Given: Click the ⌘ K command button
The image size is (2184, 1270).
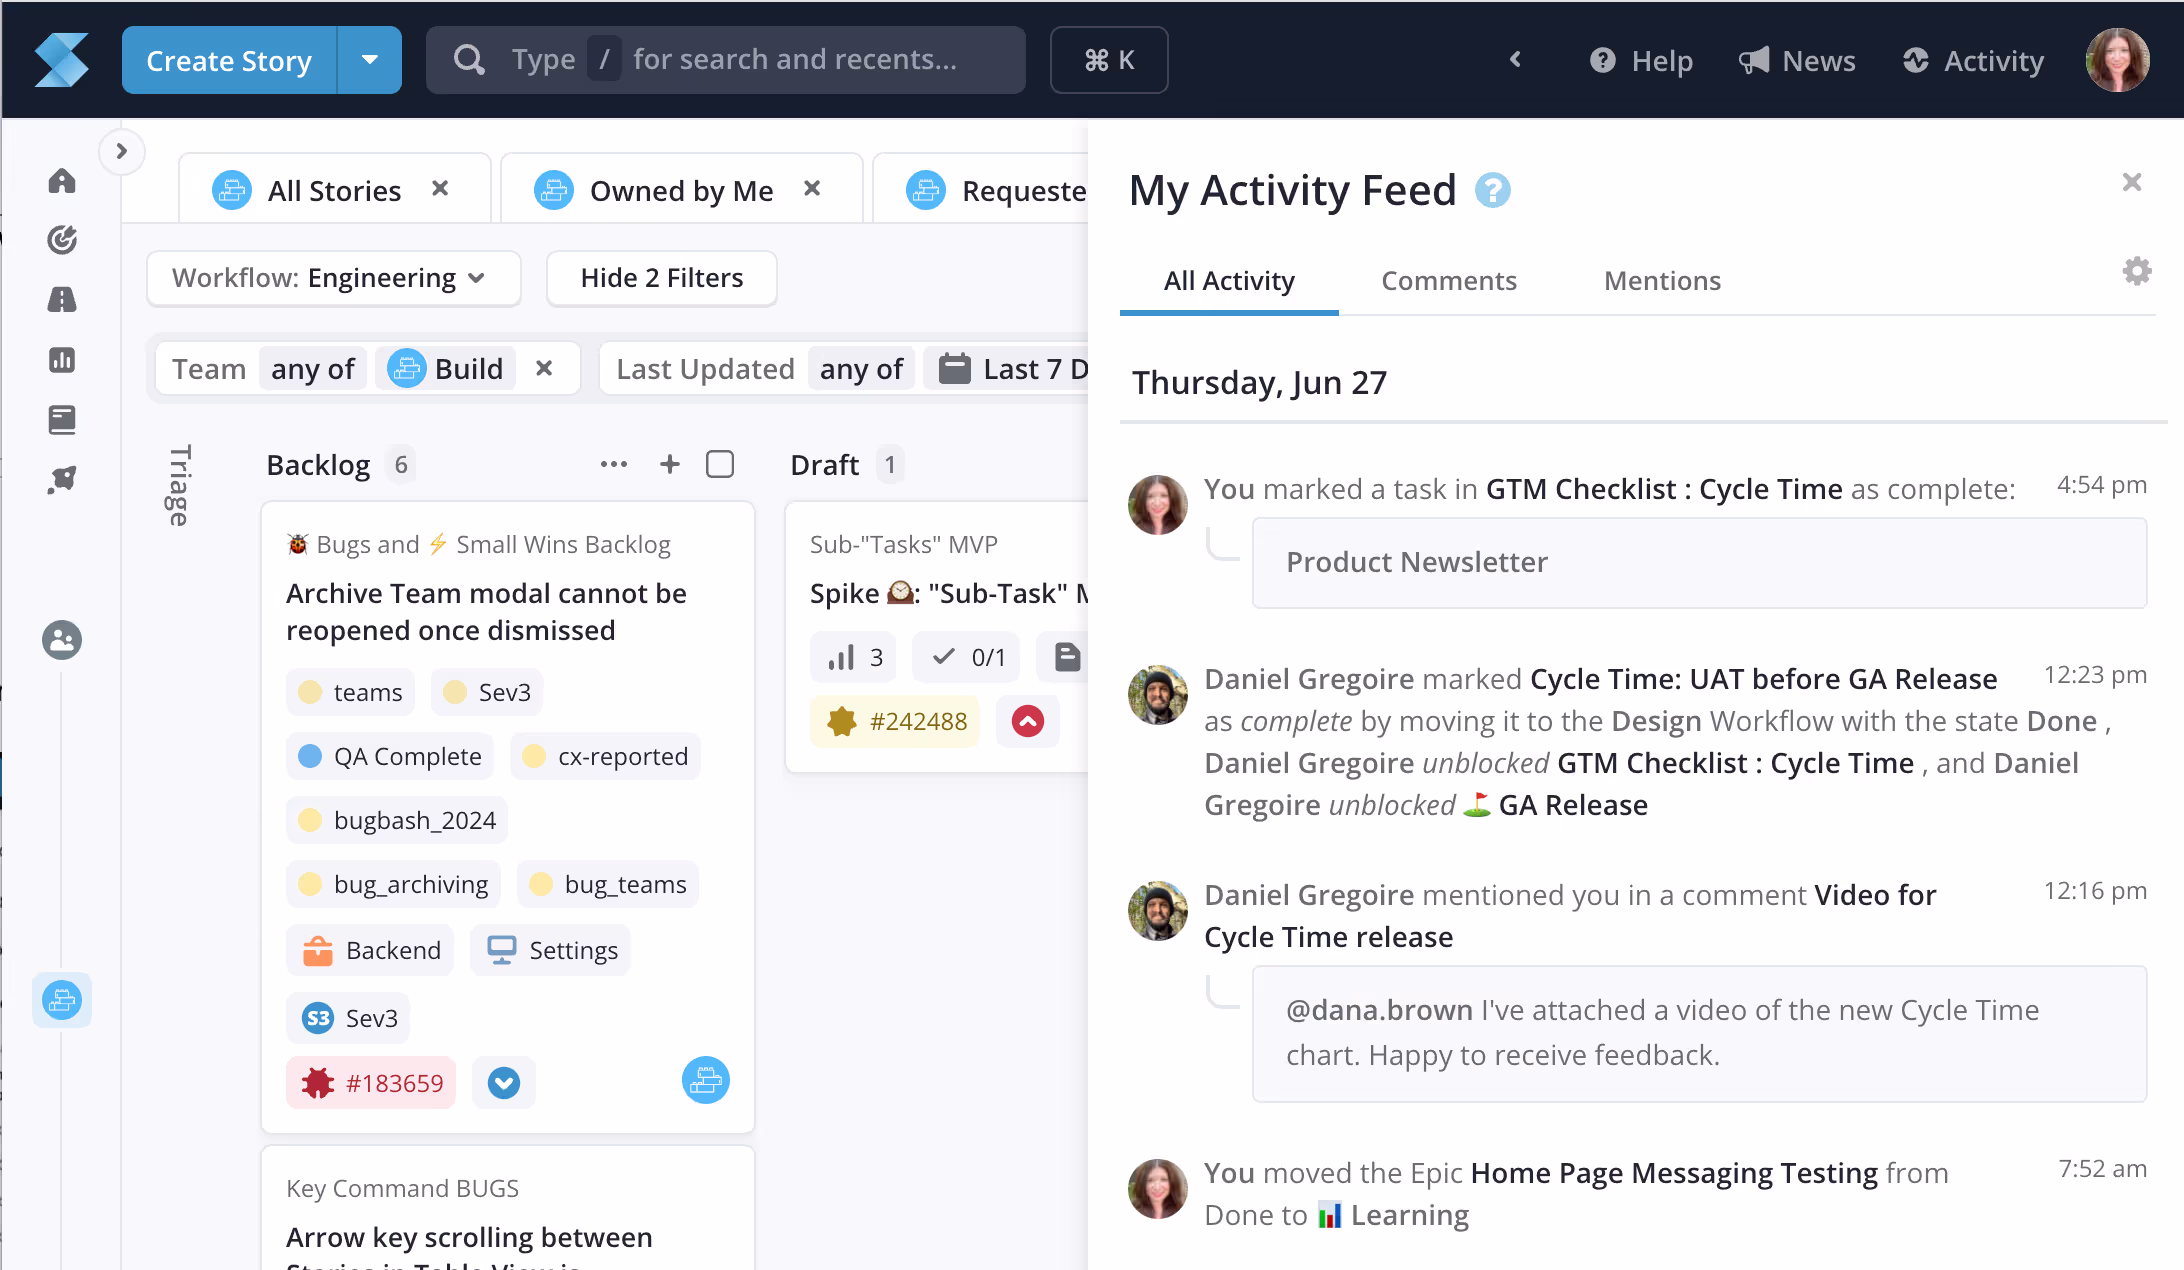Looking at the screenshot, I should pyautogui.click(x=1109, y=60).
